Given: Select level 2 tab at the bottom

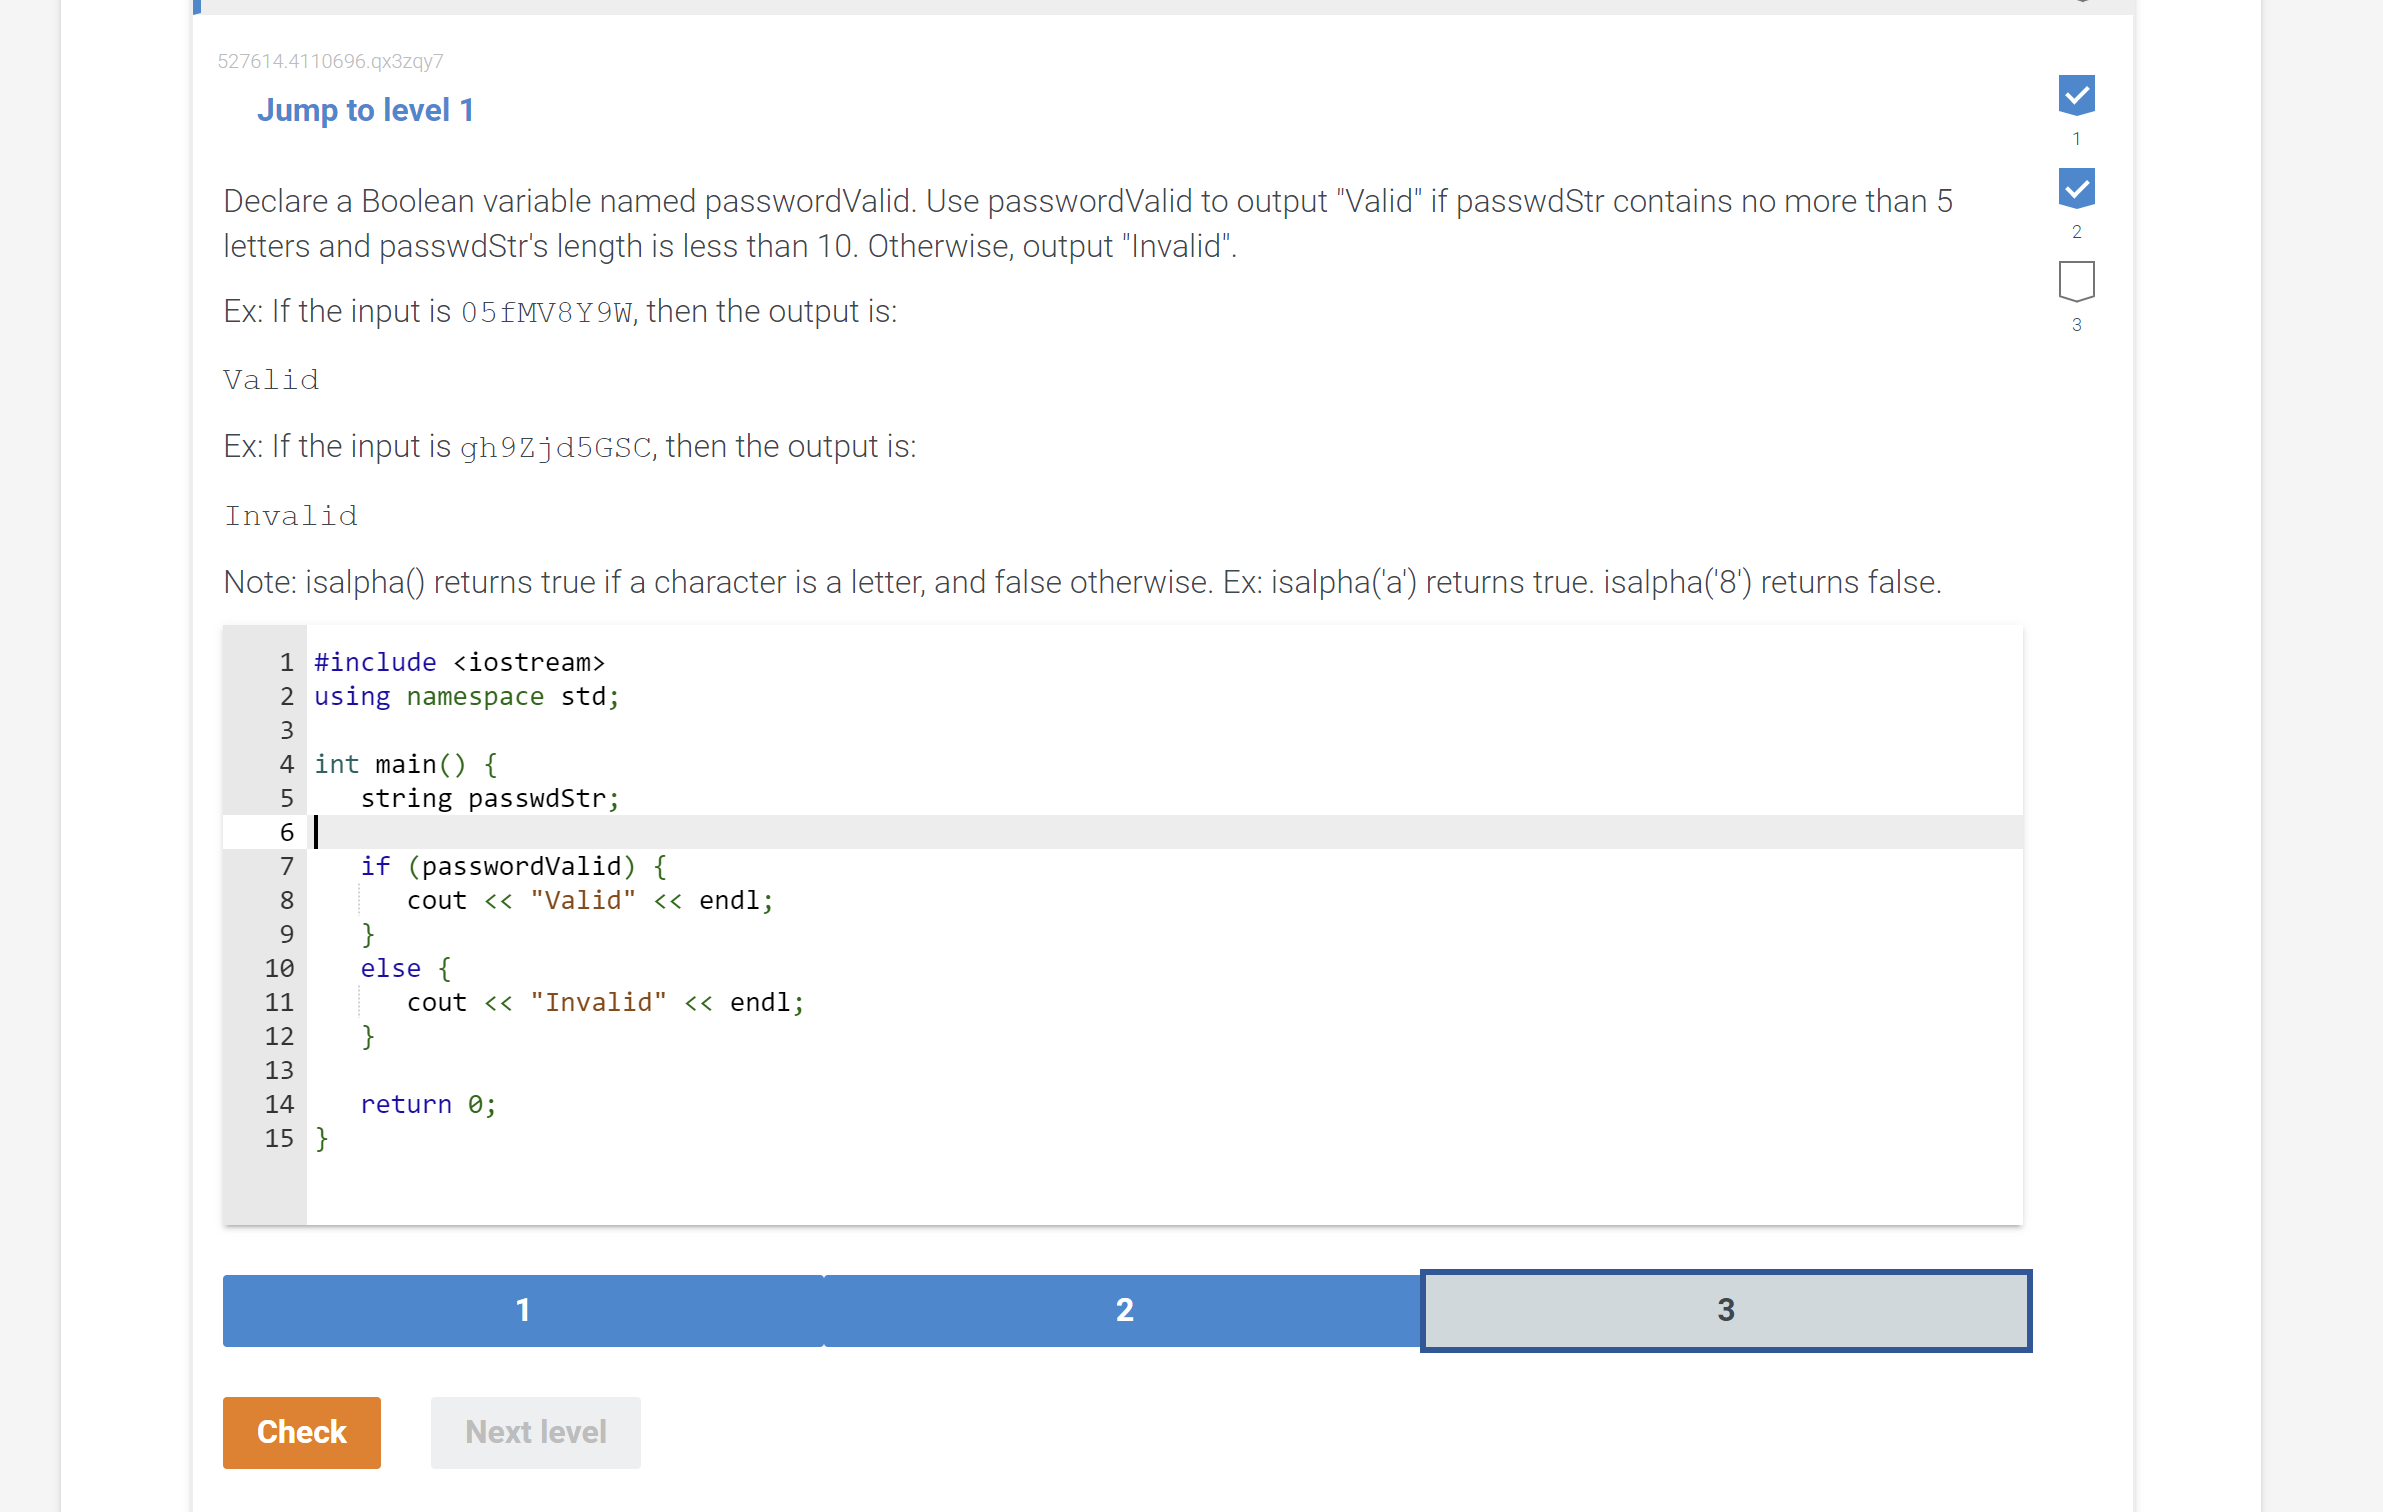Looking at the screenshot, I should click(1123, 1310).
